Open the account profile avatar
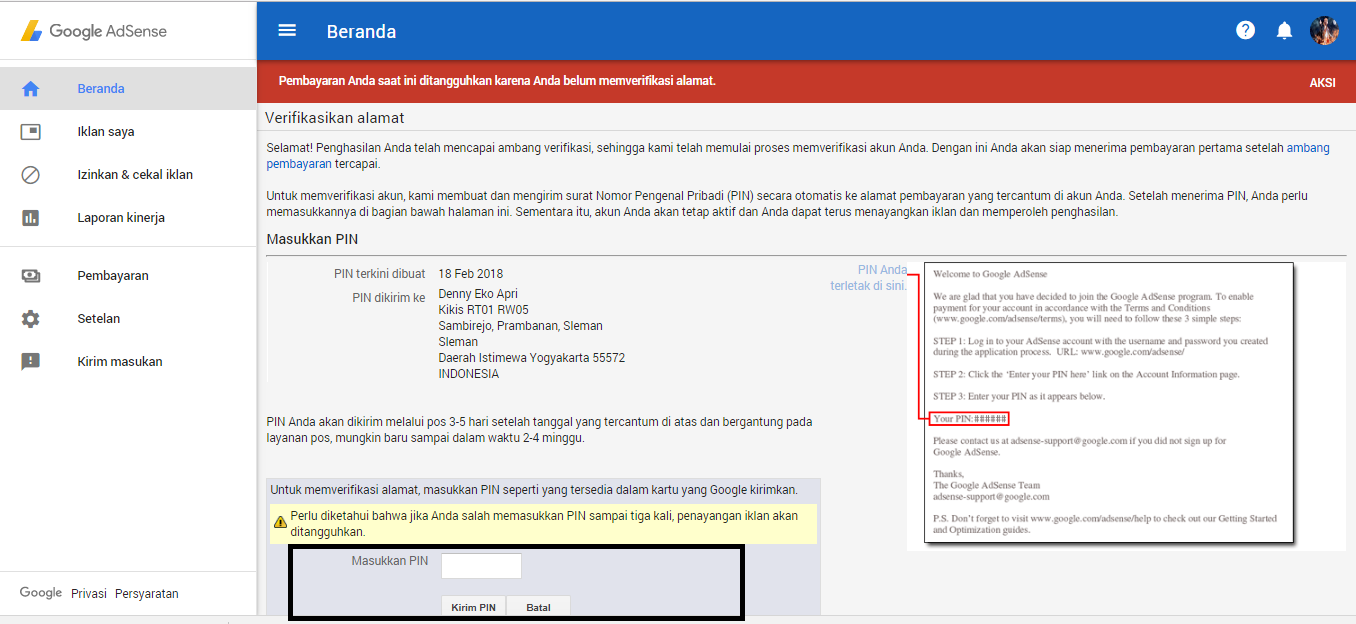Viewport: 1356px width, 624px height. click(x=1324, y=30)
